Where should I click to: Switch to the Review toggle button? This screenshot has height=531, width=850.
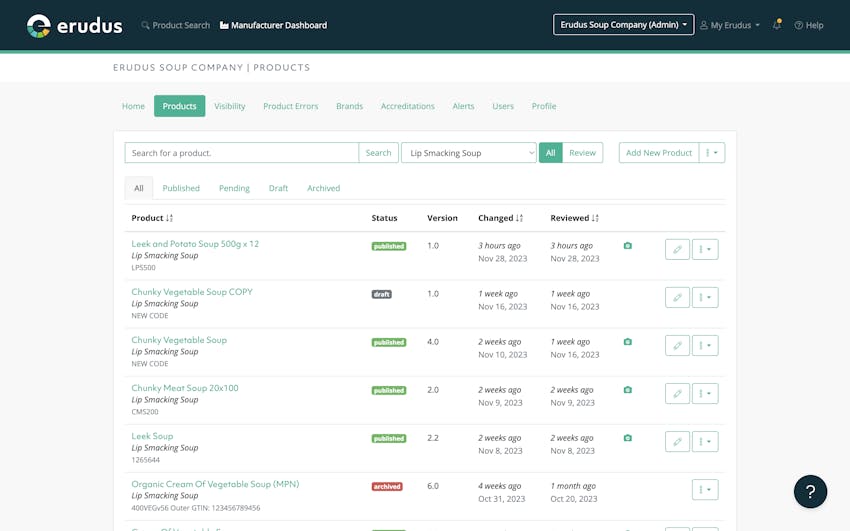point(583,153)
